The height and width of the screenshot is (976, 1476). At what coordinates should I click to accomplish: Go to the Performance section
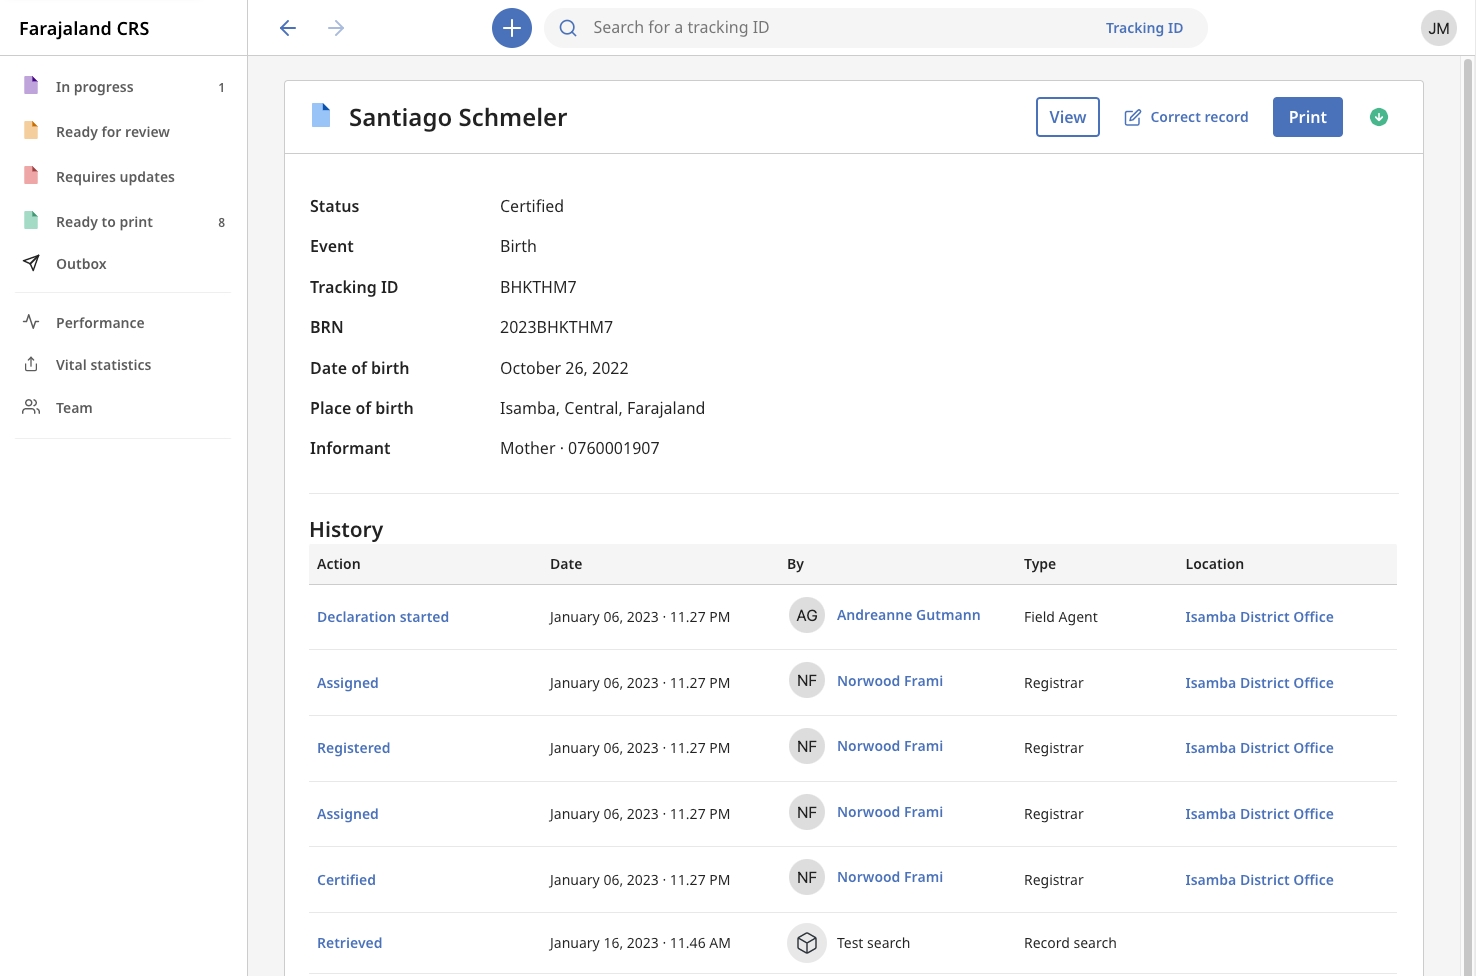pyautogui.click(x=100, y=323)
